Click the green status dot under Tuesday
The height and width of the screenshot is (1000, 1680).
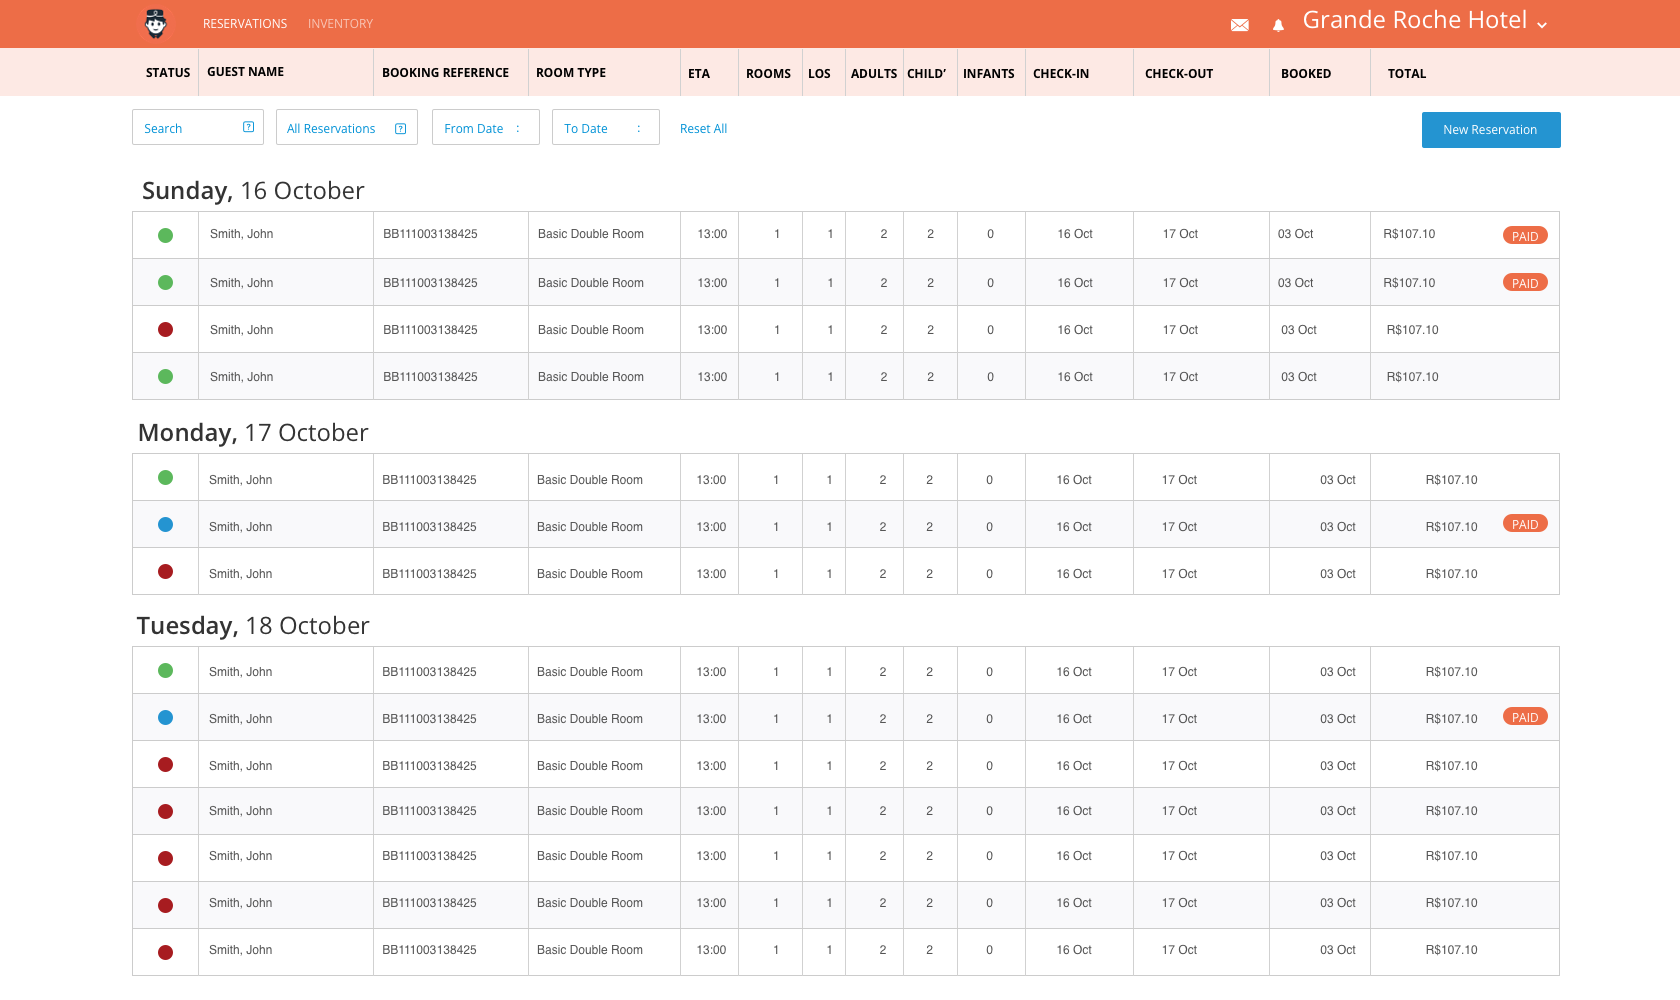point(166,671)
